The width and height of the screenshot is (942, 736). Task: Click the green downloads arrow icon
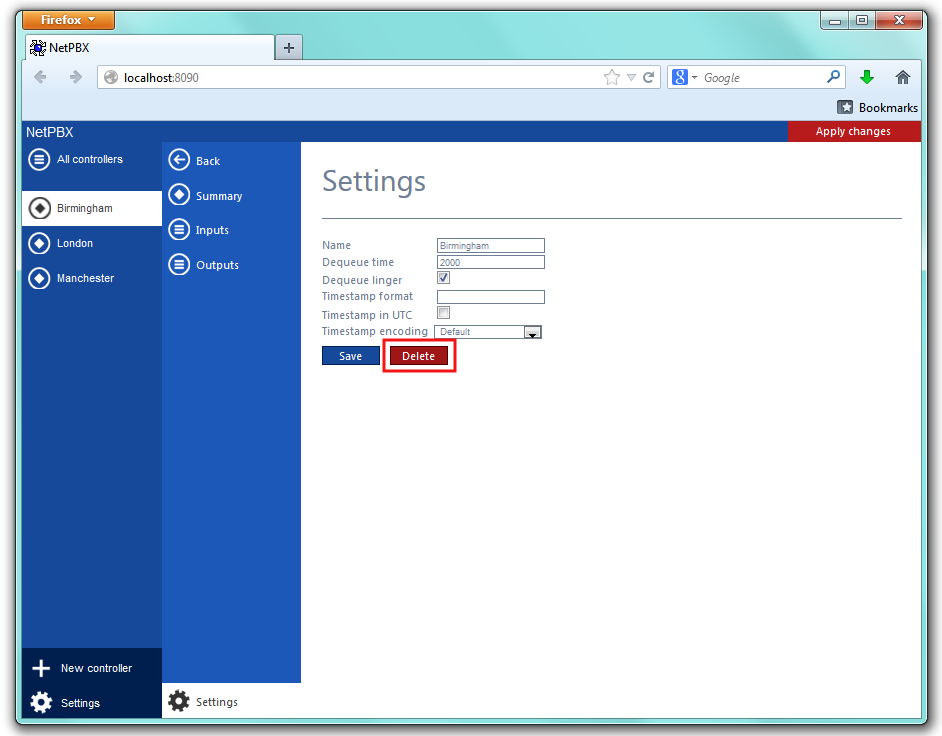(867, 77)
